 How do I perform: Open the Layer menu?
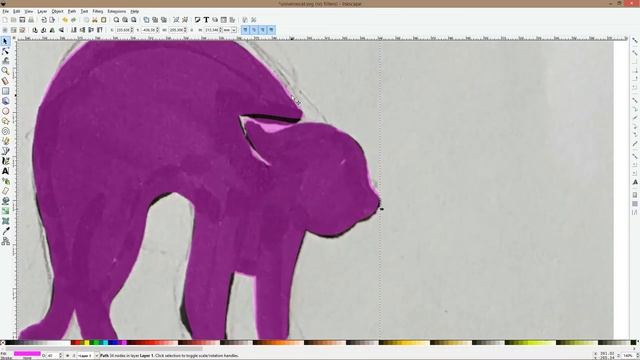(42, 11)
